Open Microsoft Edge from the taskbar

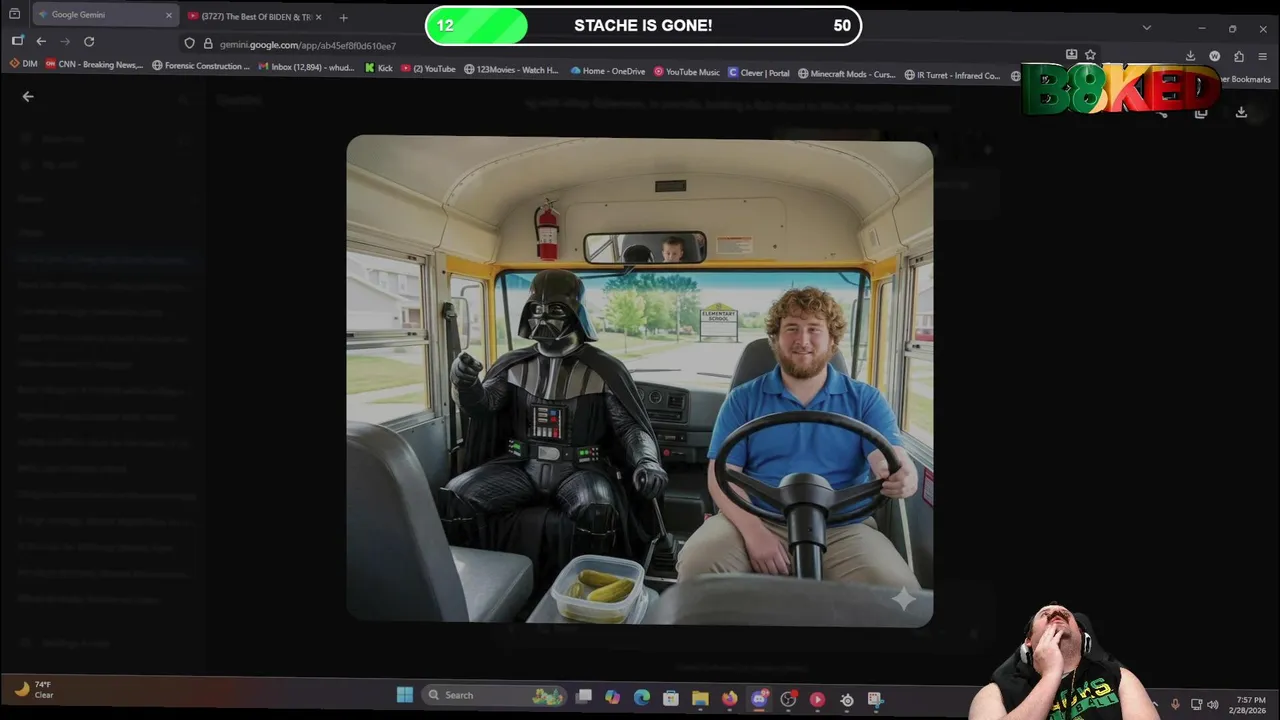[x=641, y=697]
